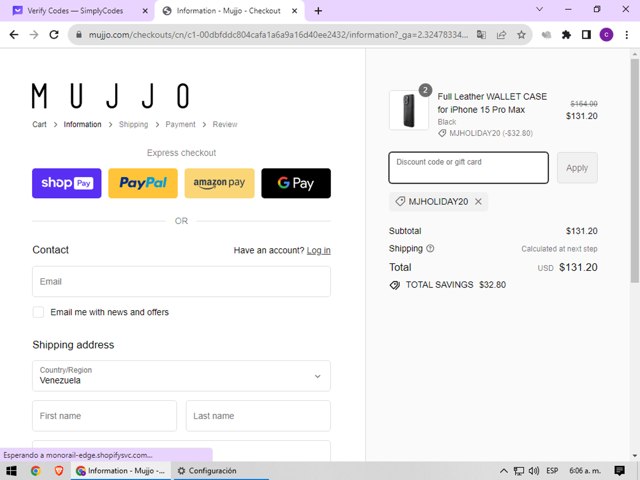
Task: Click the browser forward arrow
Action: tap(34, 35)
